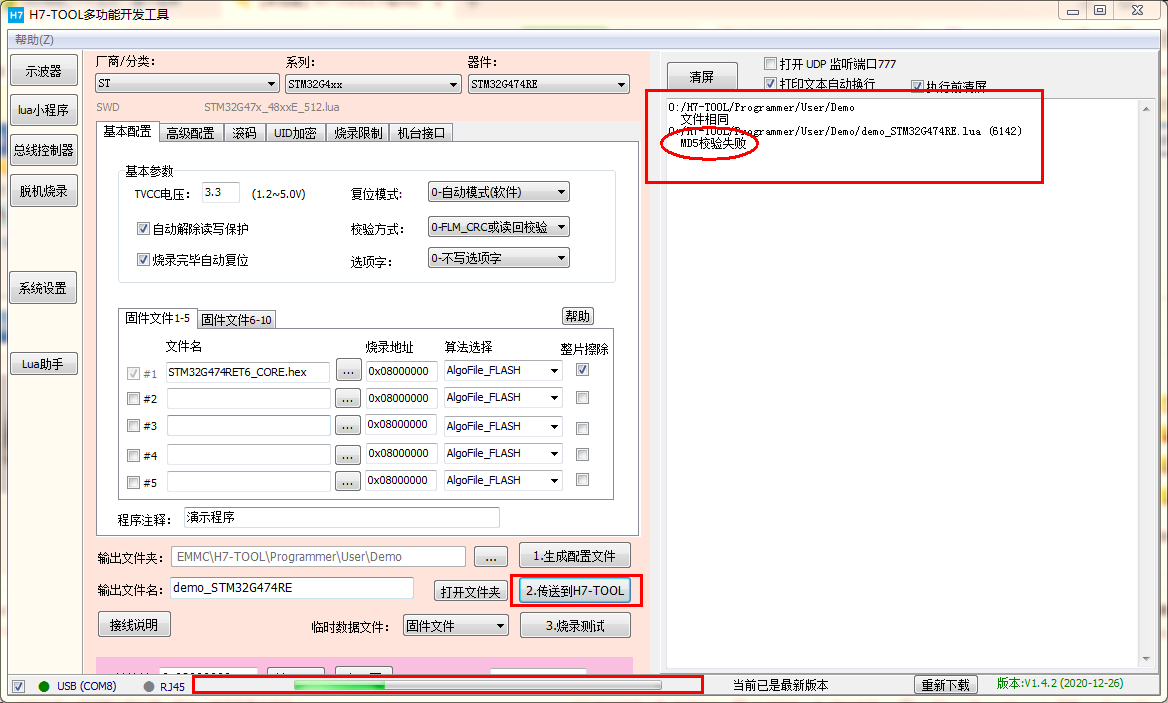Open the 帮助(Z) menu

34,39
